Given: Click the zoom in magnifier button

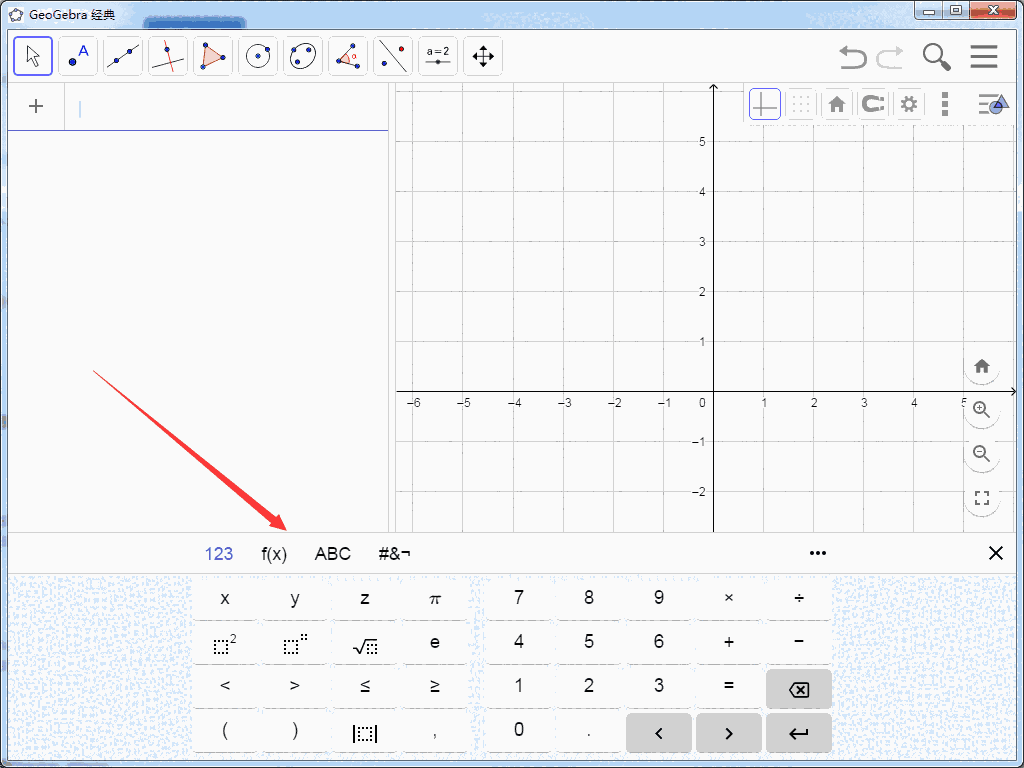Looking at the screenshot, I should pos(981,410).
